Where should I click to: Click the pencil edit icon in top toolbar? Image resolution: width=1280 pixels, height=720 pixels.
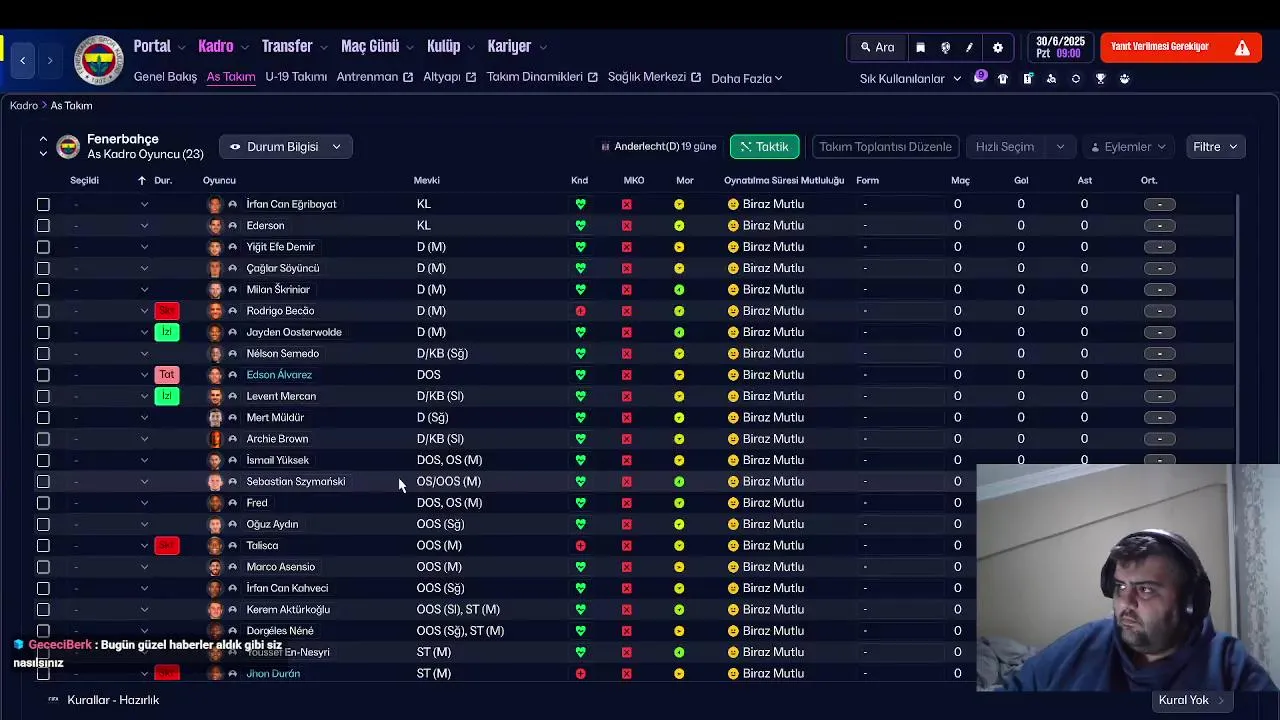(x=970, y=47)
